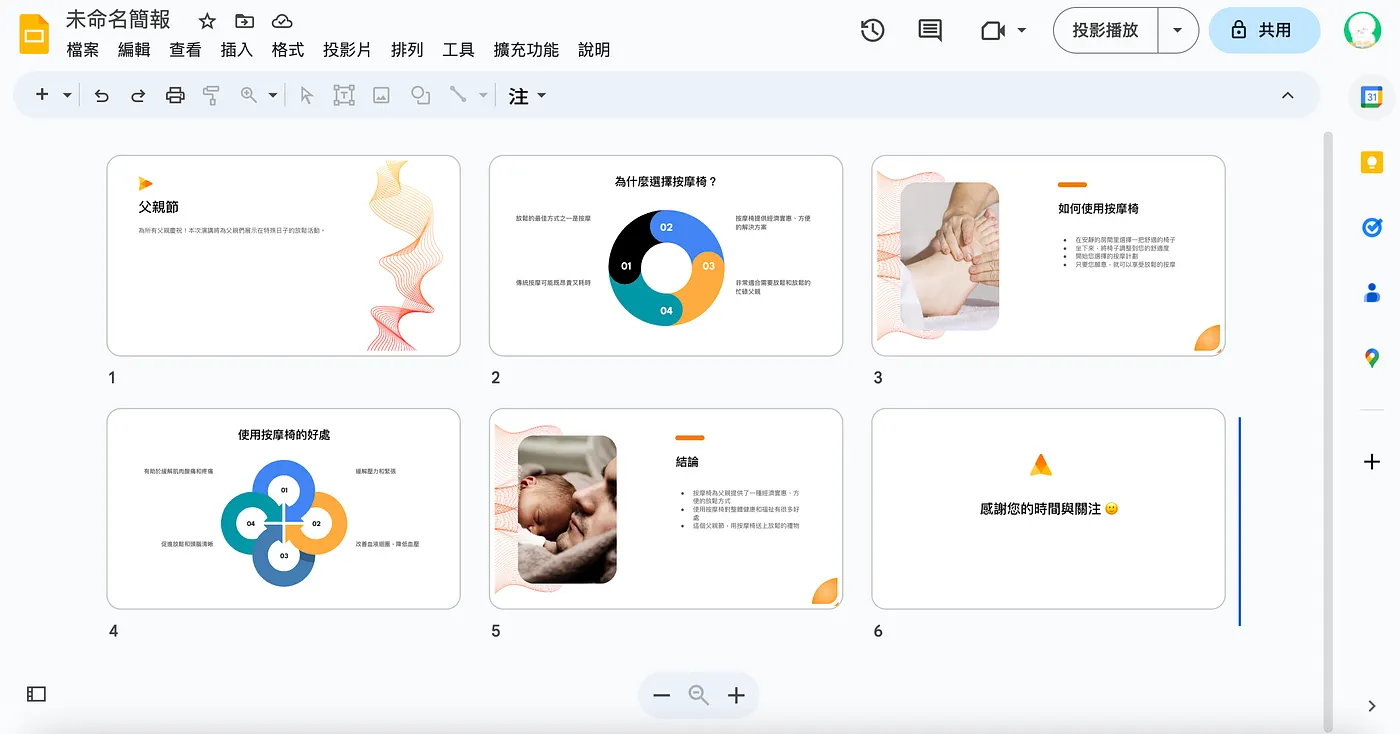
Task: Add a new slide with plus icon
Action: [x=42, y=95]
